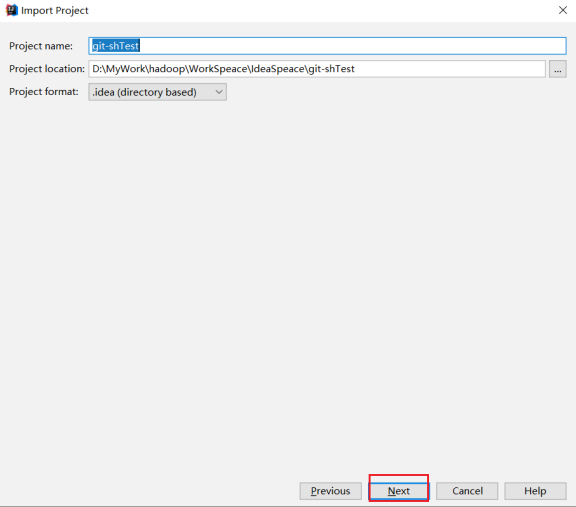Viewport: 576px width, 507px height.
Task: Click the IntelliJ IDEA icon in title bar
Action: tap(12, 10)
